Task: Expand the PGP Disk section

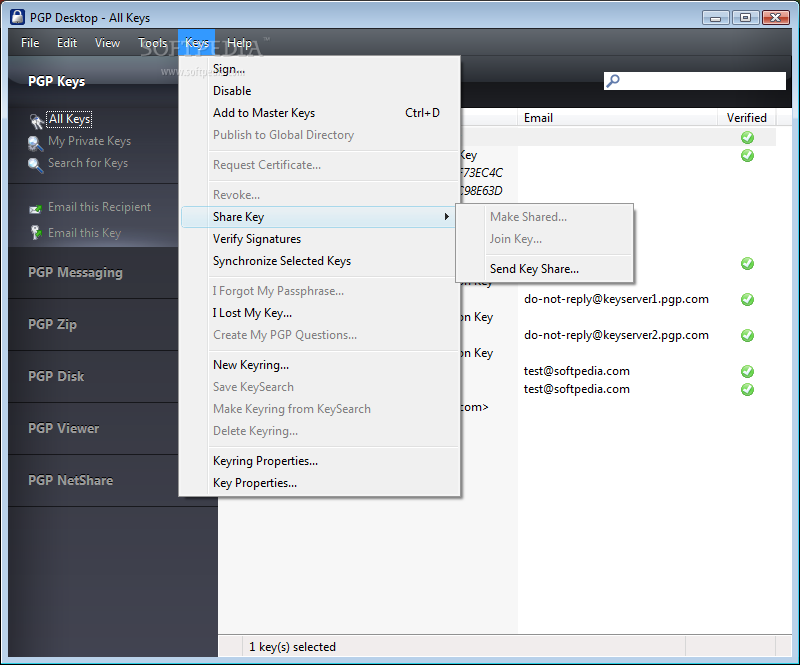Action: (93, 377)
